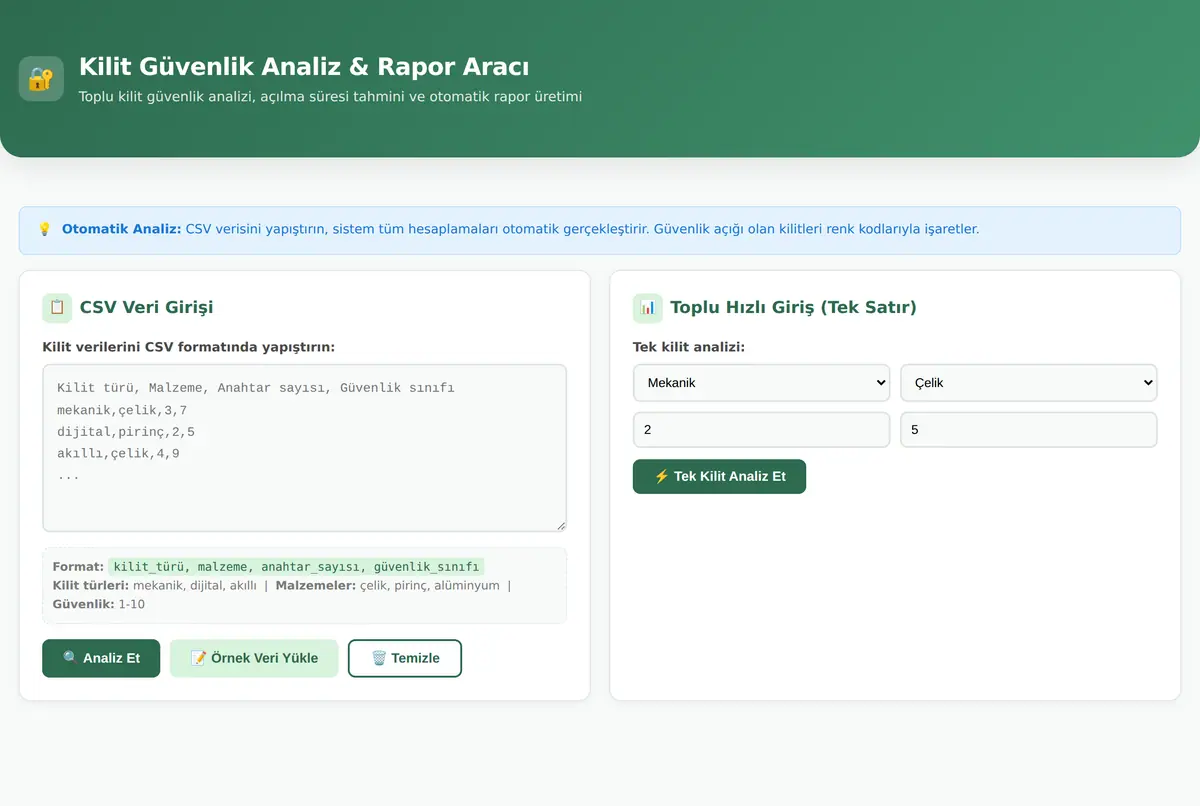The height and width of the screenshot is (806, 1200).
Task: Click the 'Kilit Güvenlik Analiz & Rapor Aracı' title
Action: [x=304, y=67]
